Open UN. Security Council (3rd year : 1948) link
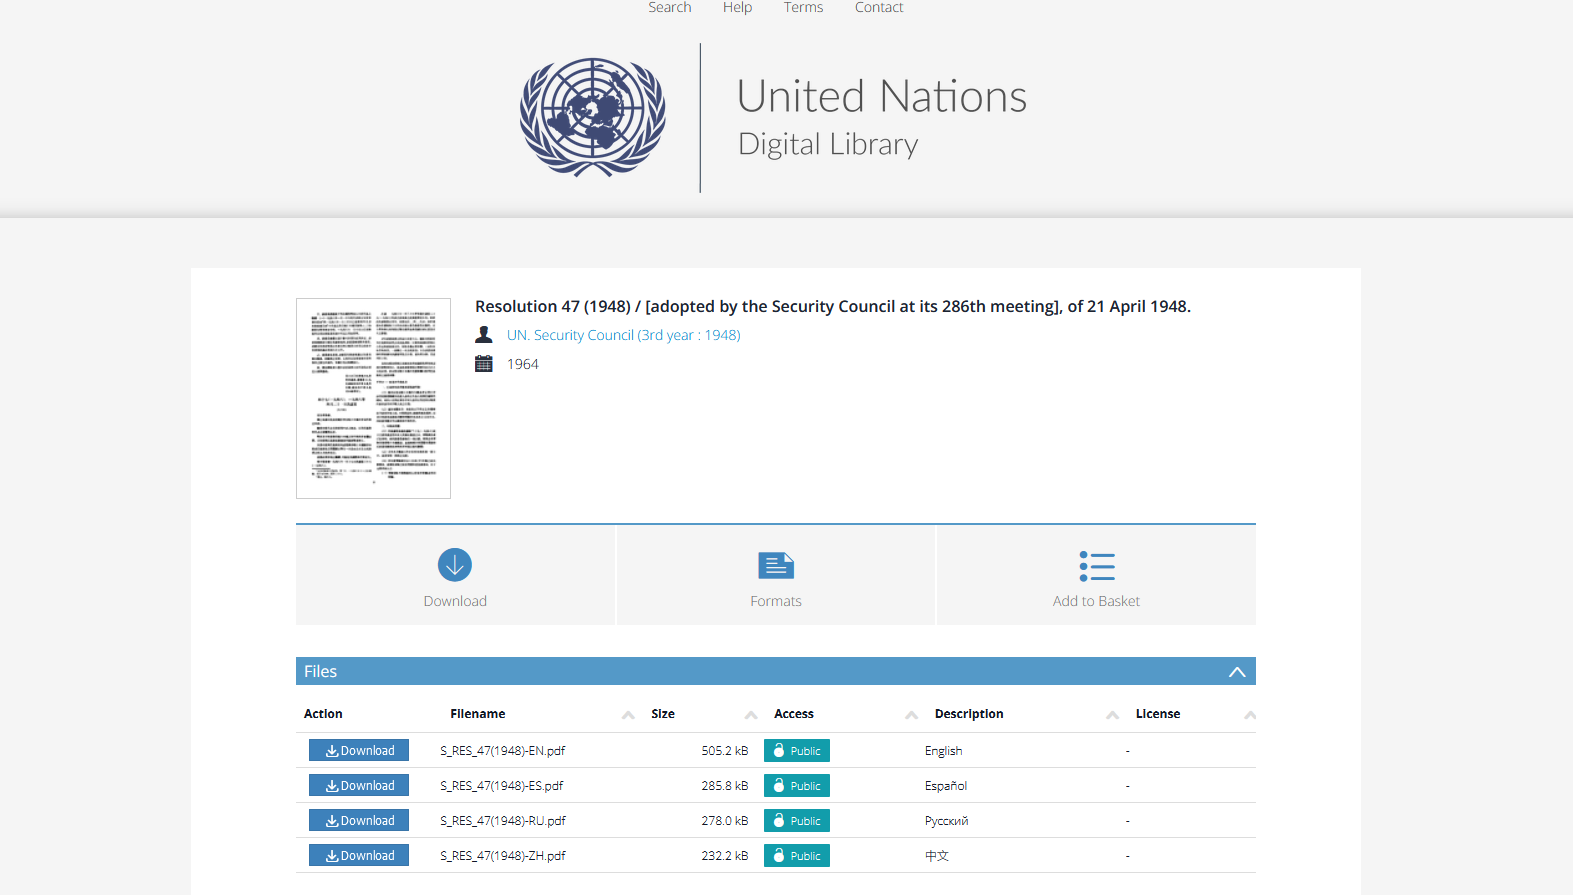The image size is (1573, 895). (623, 335)
